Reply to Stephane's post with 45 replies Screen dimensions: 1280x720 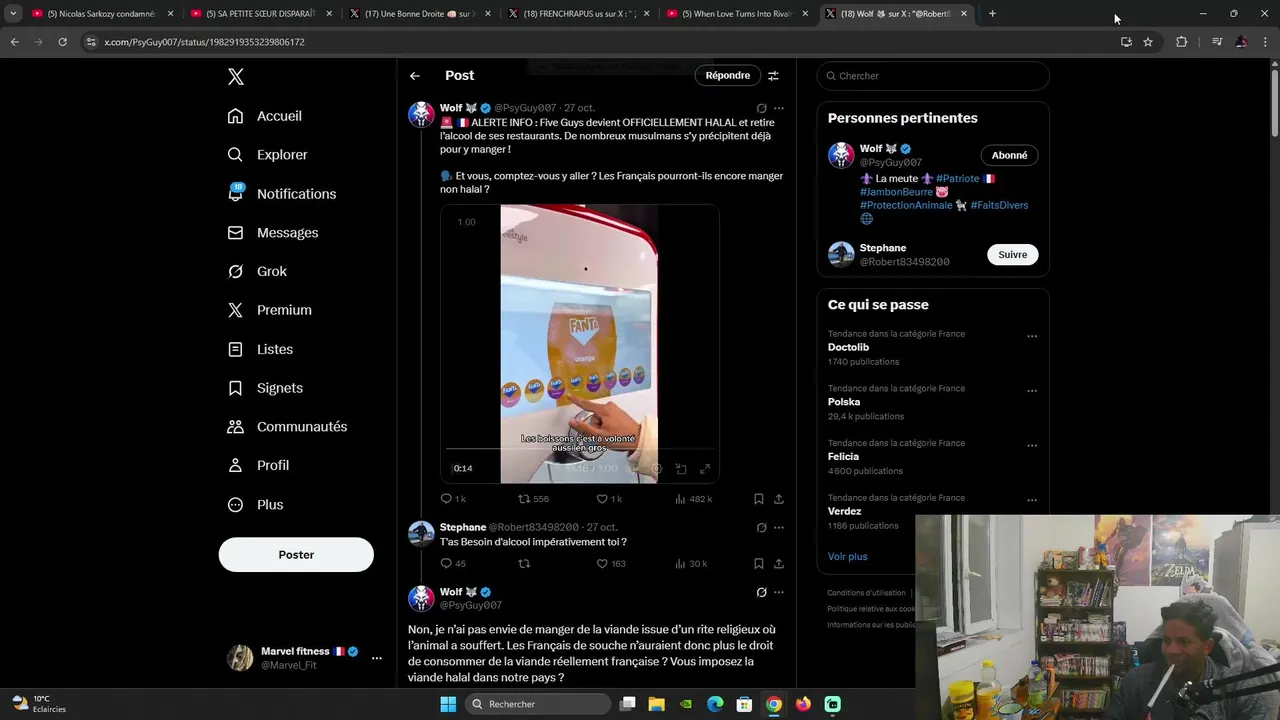pos(453,564)
